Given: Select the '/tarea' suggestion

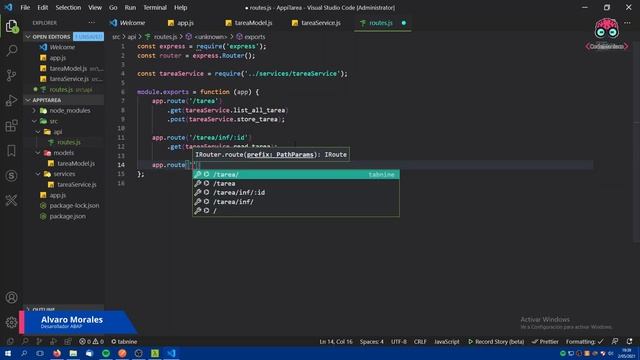Looking at the screenshot, I should click(296, 184).
